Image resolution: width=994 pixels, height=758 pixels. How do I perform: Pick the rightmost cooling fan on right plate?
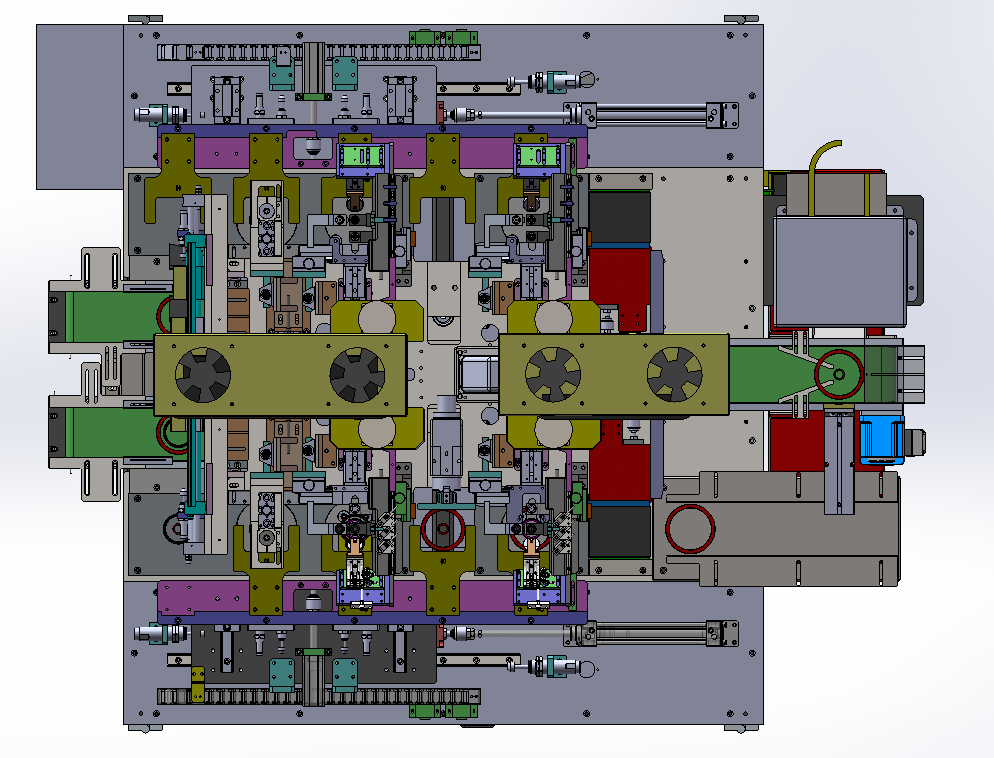click(x=674, y=374)
